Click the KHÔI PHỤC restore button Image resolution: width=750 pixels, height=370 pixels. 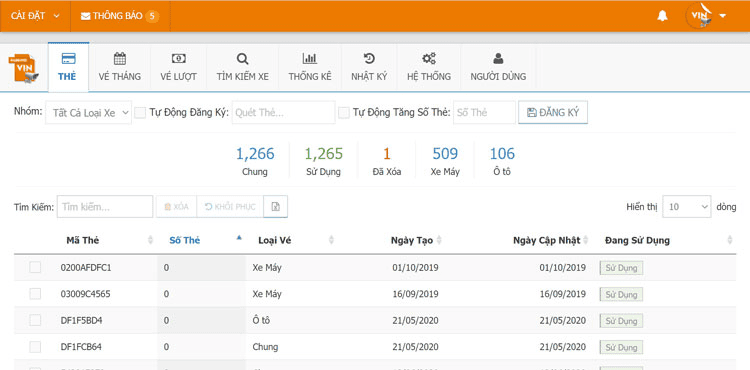click(x=230, y=207)
